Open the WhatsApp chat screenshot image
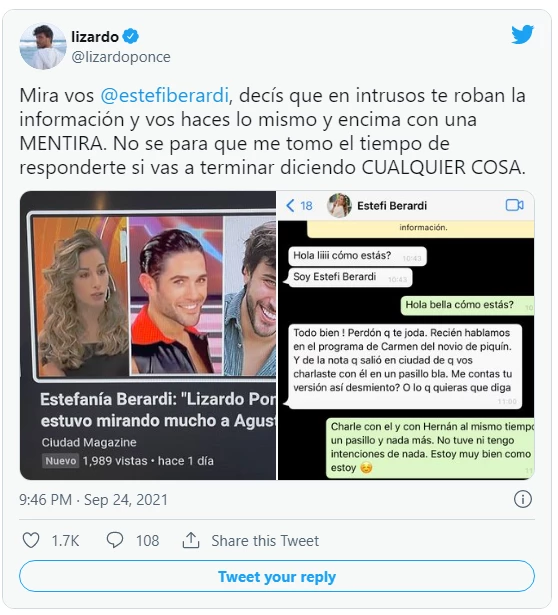Image resolution: width=558 pixels, height=615 pixels. 406,335
